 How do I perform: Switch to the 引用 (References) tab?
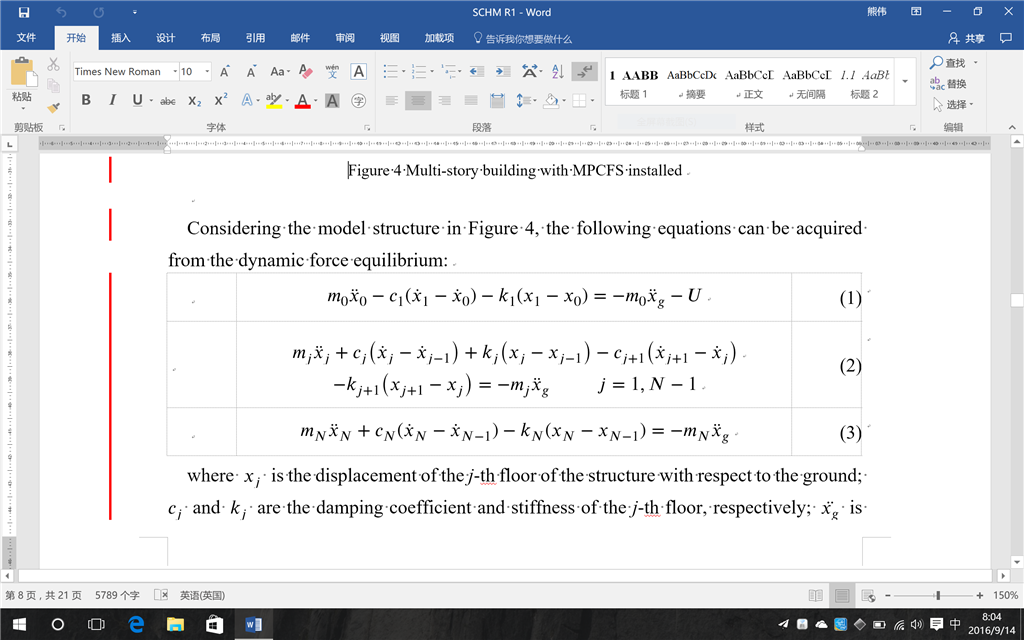coord(255,38)
